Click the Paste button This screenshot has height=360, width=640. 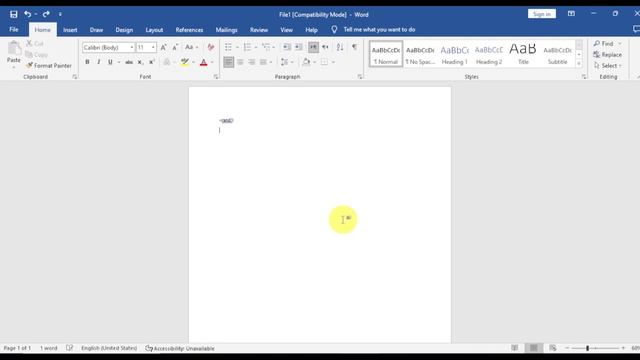pos(14,53)
